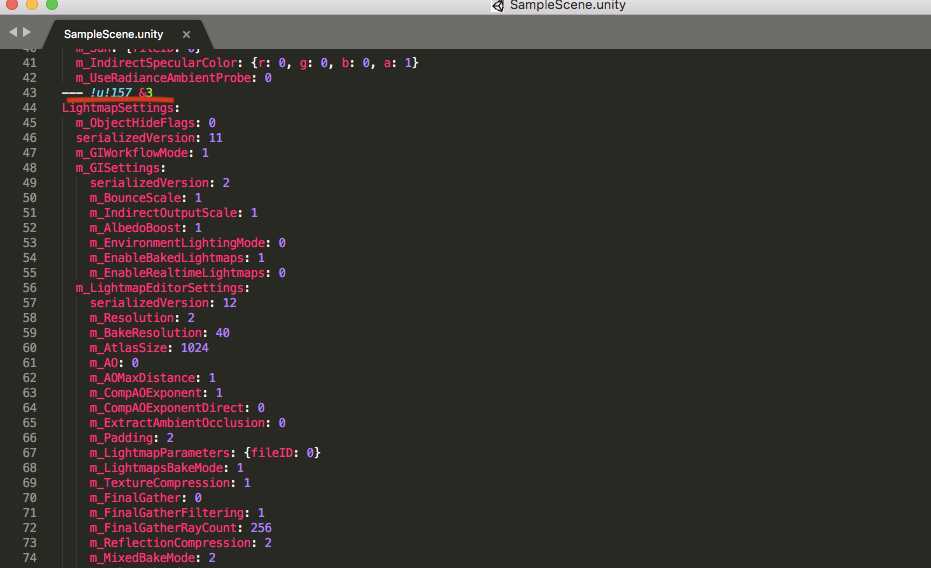Screen dimensions: 931x568
Task: Click 'm_IndirectOutputScale' key text
Action: pyautogui.click(x=163, y=213)
